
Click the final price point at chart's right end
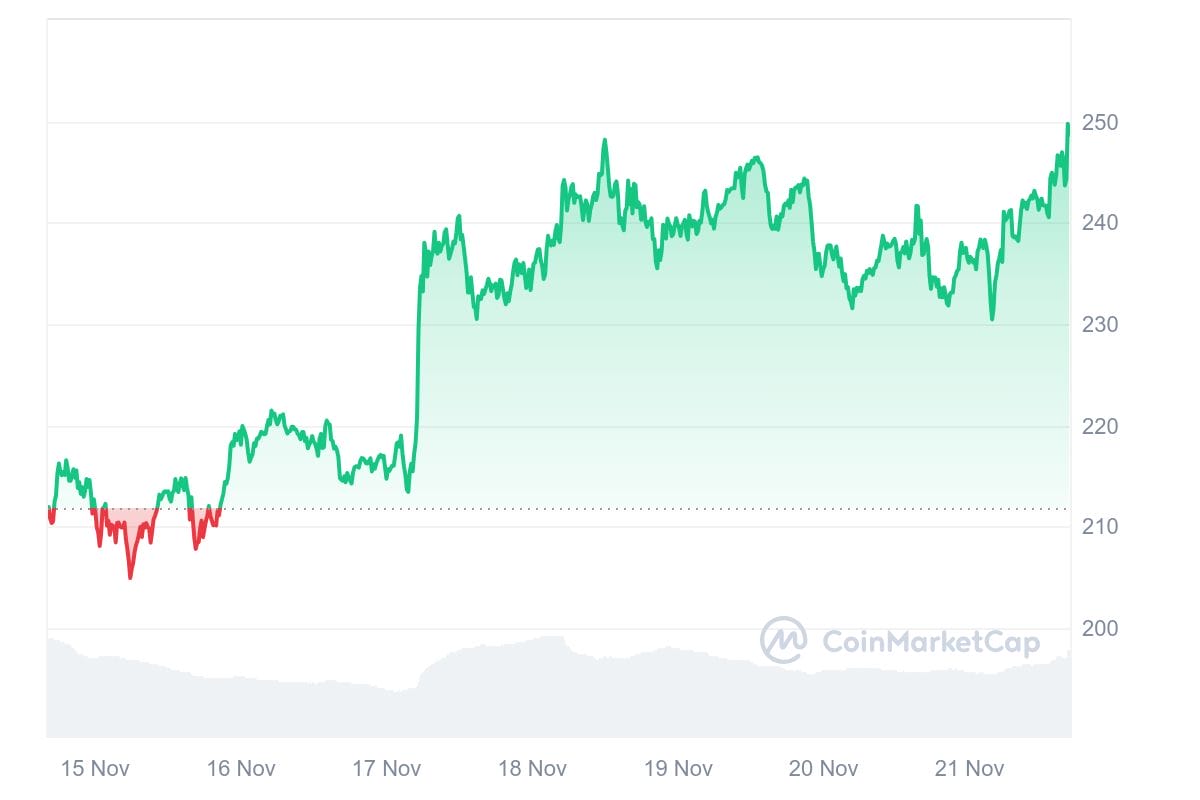[1068, 124]
